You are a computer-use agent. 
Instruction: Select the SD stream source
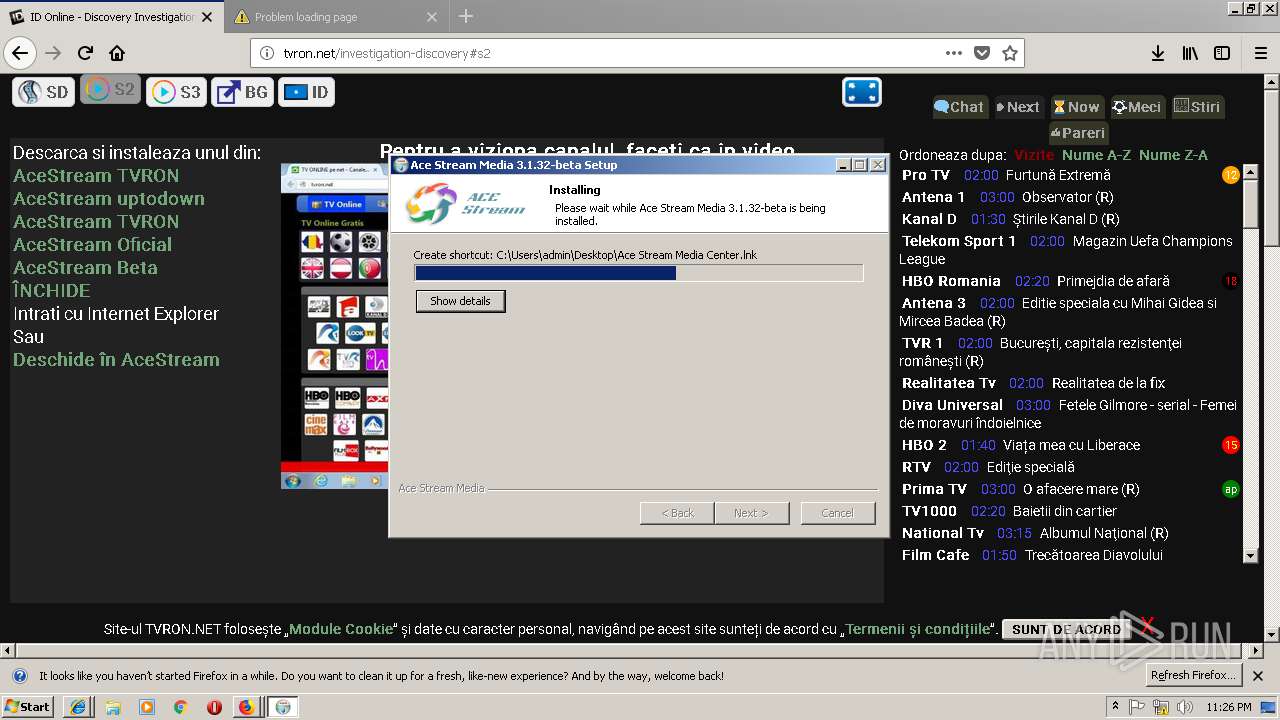coord(43,92)
